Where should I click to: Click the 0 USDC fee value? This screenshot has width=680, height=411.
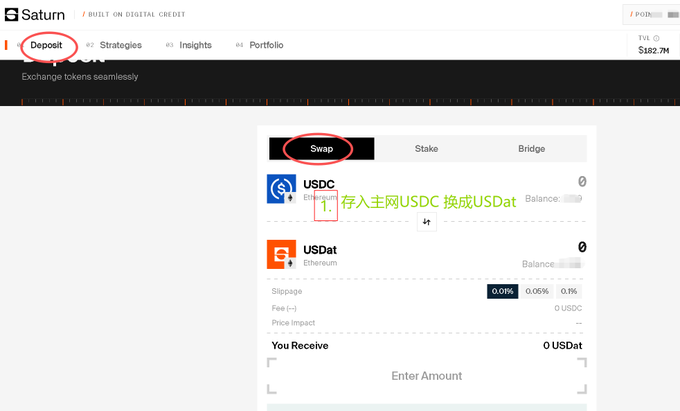click(x=568, y=308)
